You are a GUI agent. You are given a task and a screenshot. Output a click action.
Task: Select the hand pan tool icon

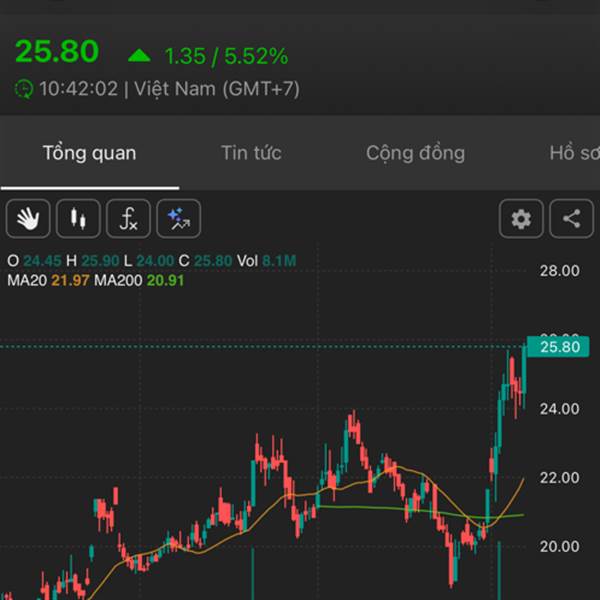click(28, 218)
